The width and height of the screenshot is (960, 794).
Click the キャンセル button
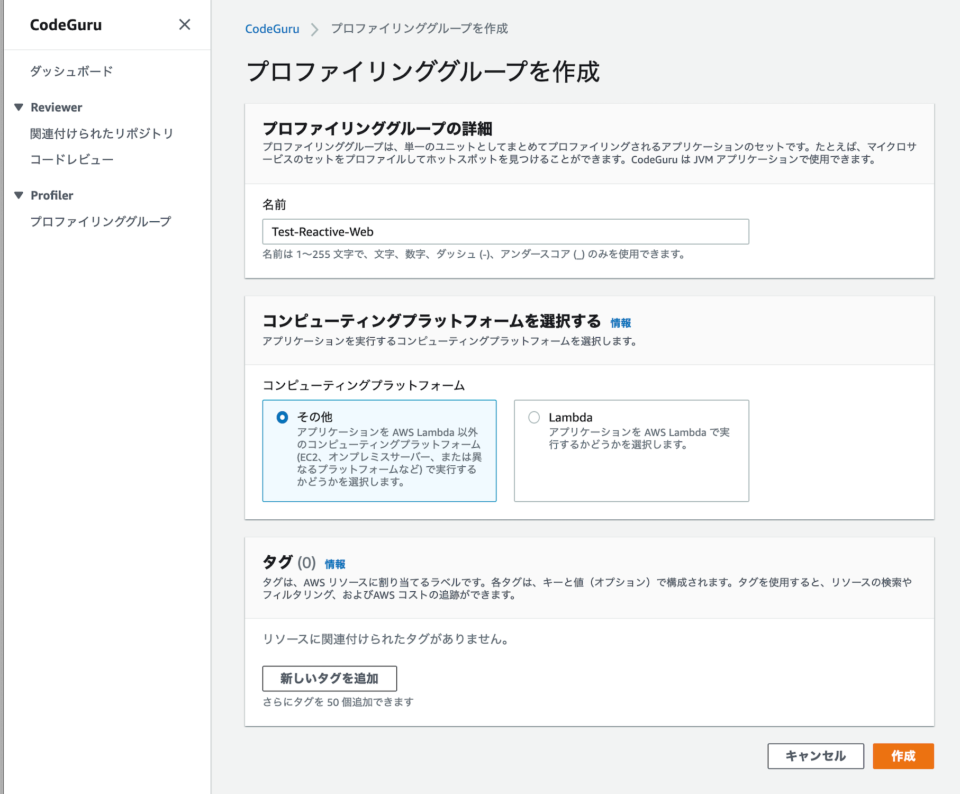815,756
